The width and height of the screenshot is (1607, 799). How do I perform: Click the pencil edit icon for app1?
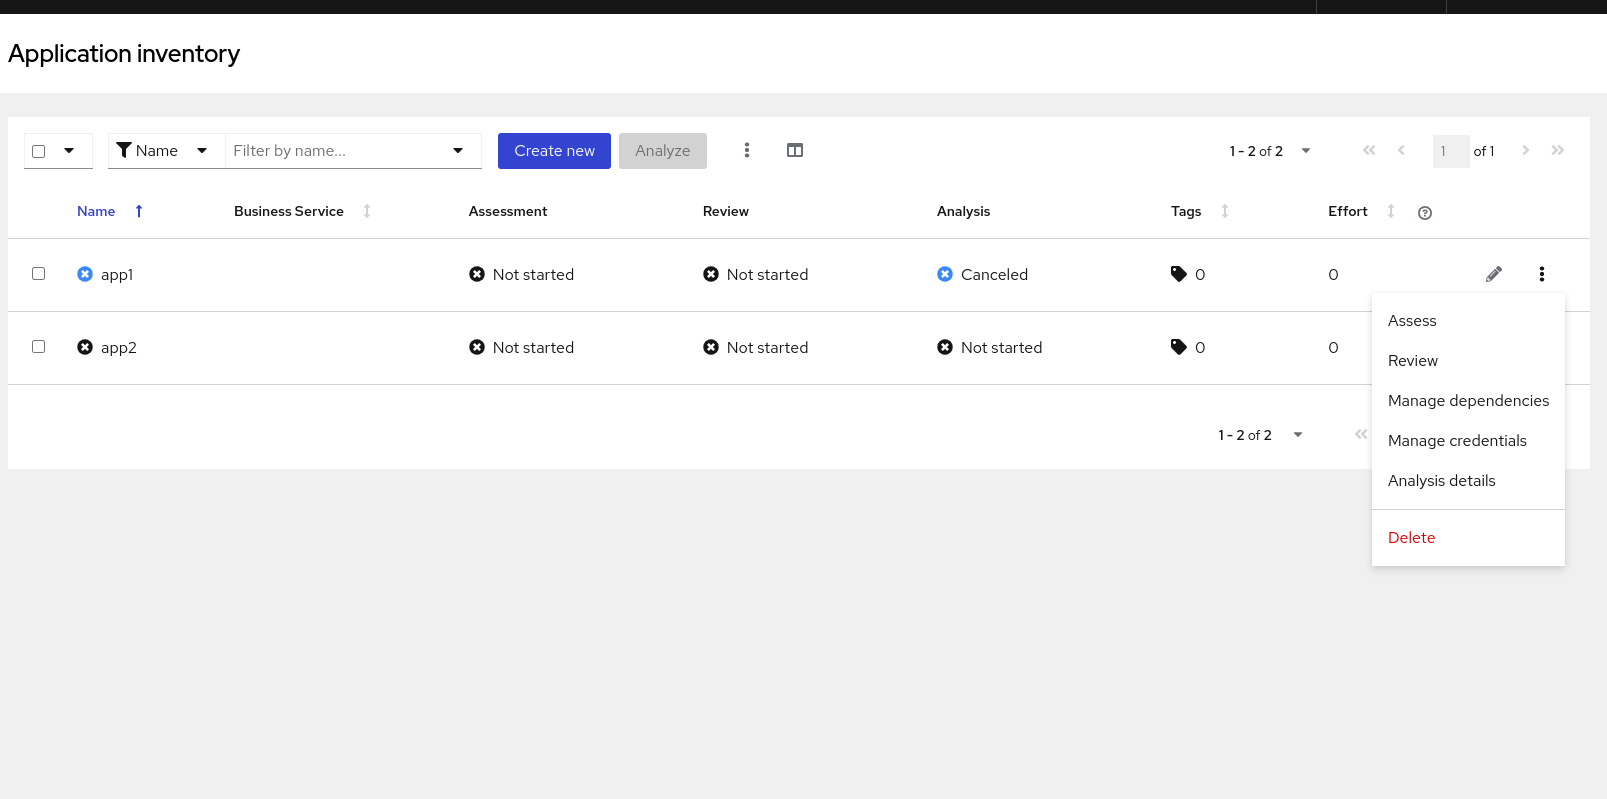coord(1494,274)
